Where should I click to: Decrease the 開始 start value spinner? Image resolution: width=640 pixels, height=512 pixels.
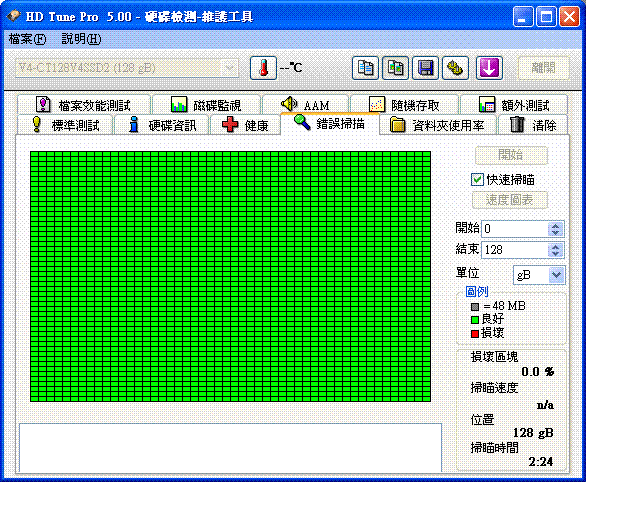pos(556,233)
